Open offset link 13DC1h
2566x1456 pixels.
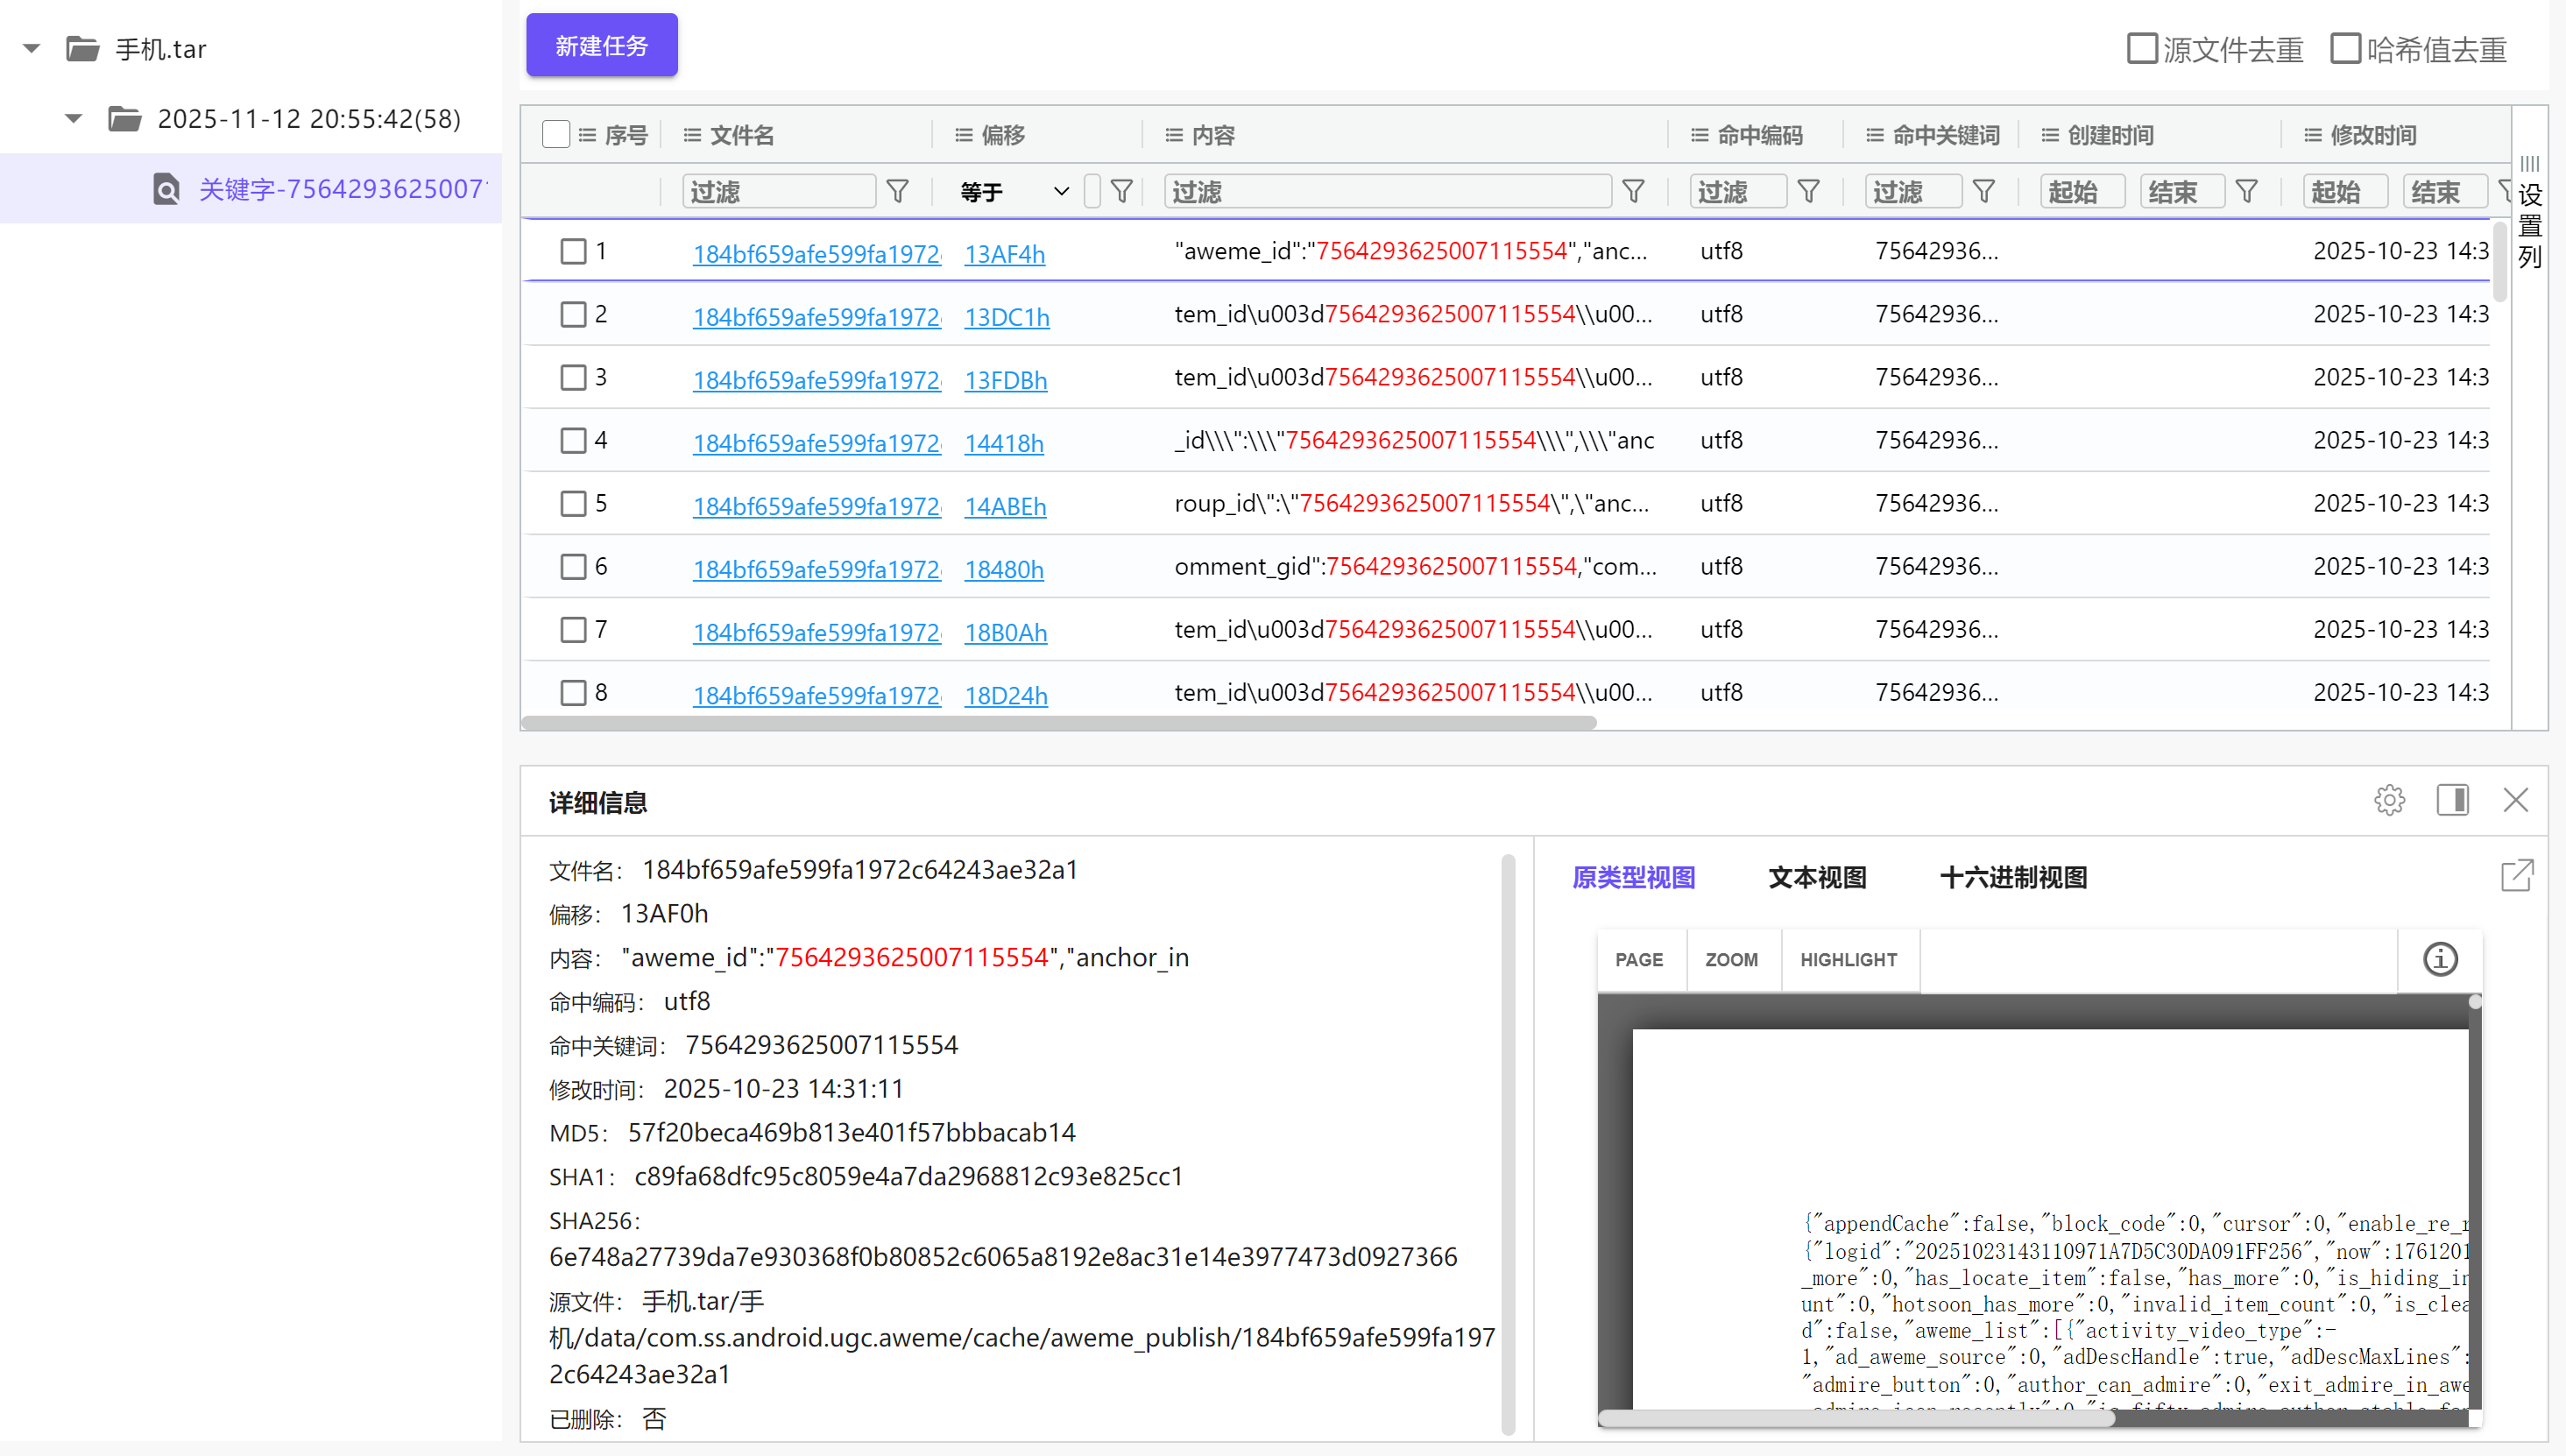coord(1006,317)
